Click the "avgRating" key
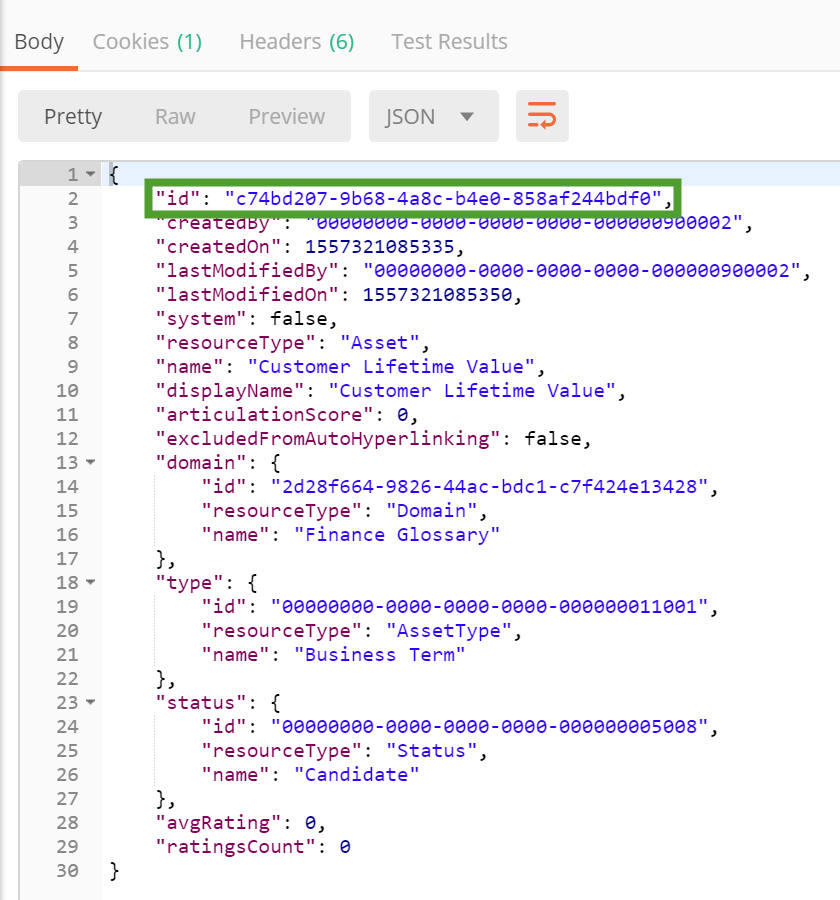Screen dimensions: 840x900 (x=218, y=823)
